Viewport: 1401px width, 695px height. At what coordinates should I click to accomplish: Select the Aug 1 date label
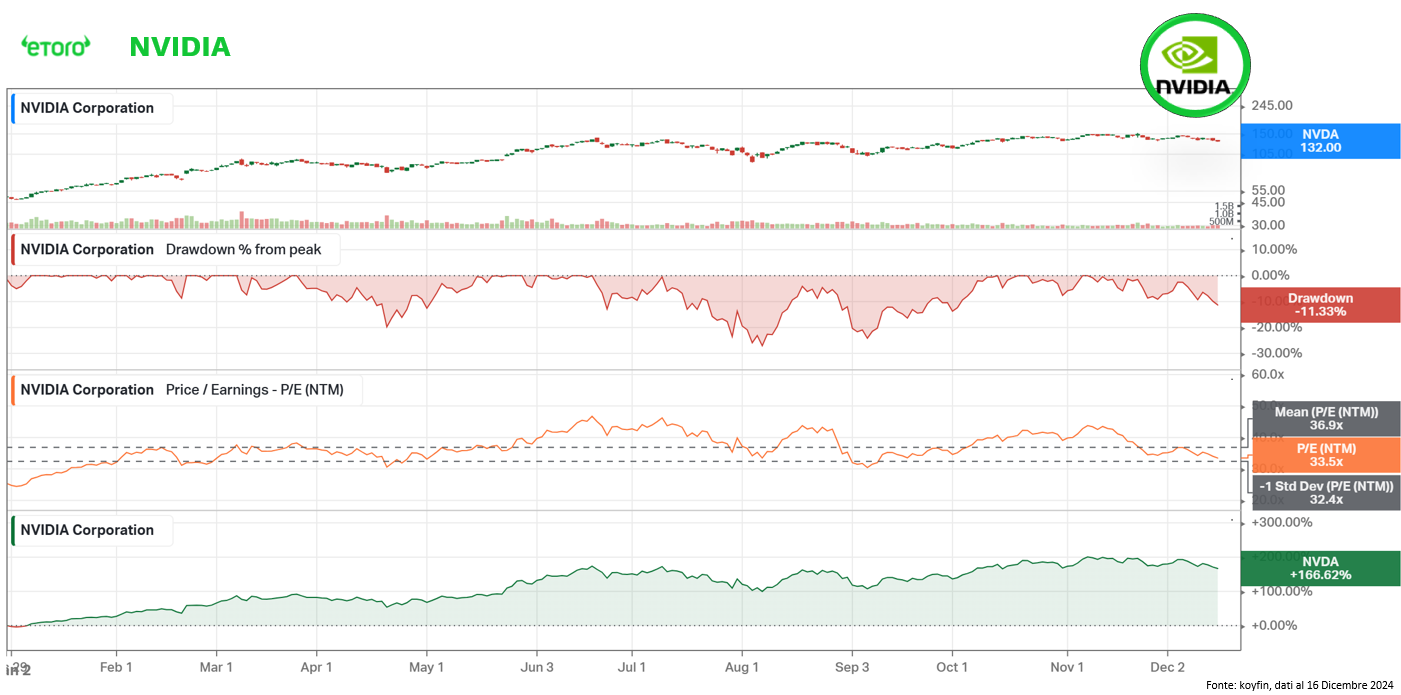coord(742,667)
